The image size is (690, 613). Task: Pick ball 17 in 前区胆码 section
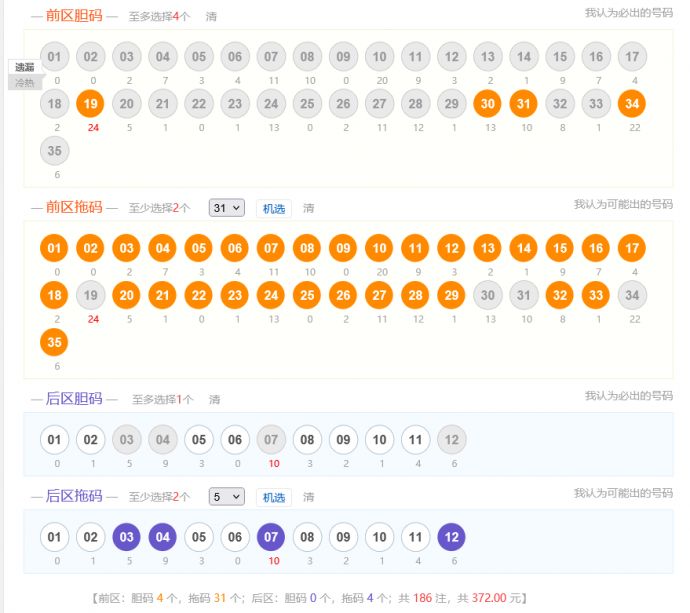630,57
